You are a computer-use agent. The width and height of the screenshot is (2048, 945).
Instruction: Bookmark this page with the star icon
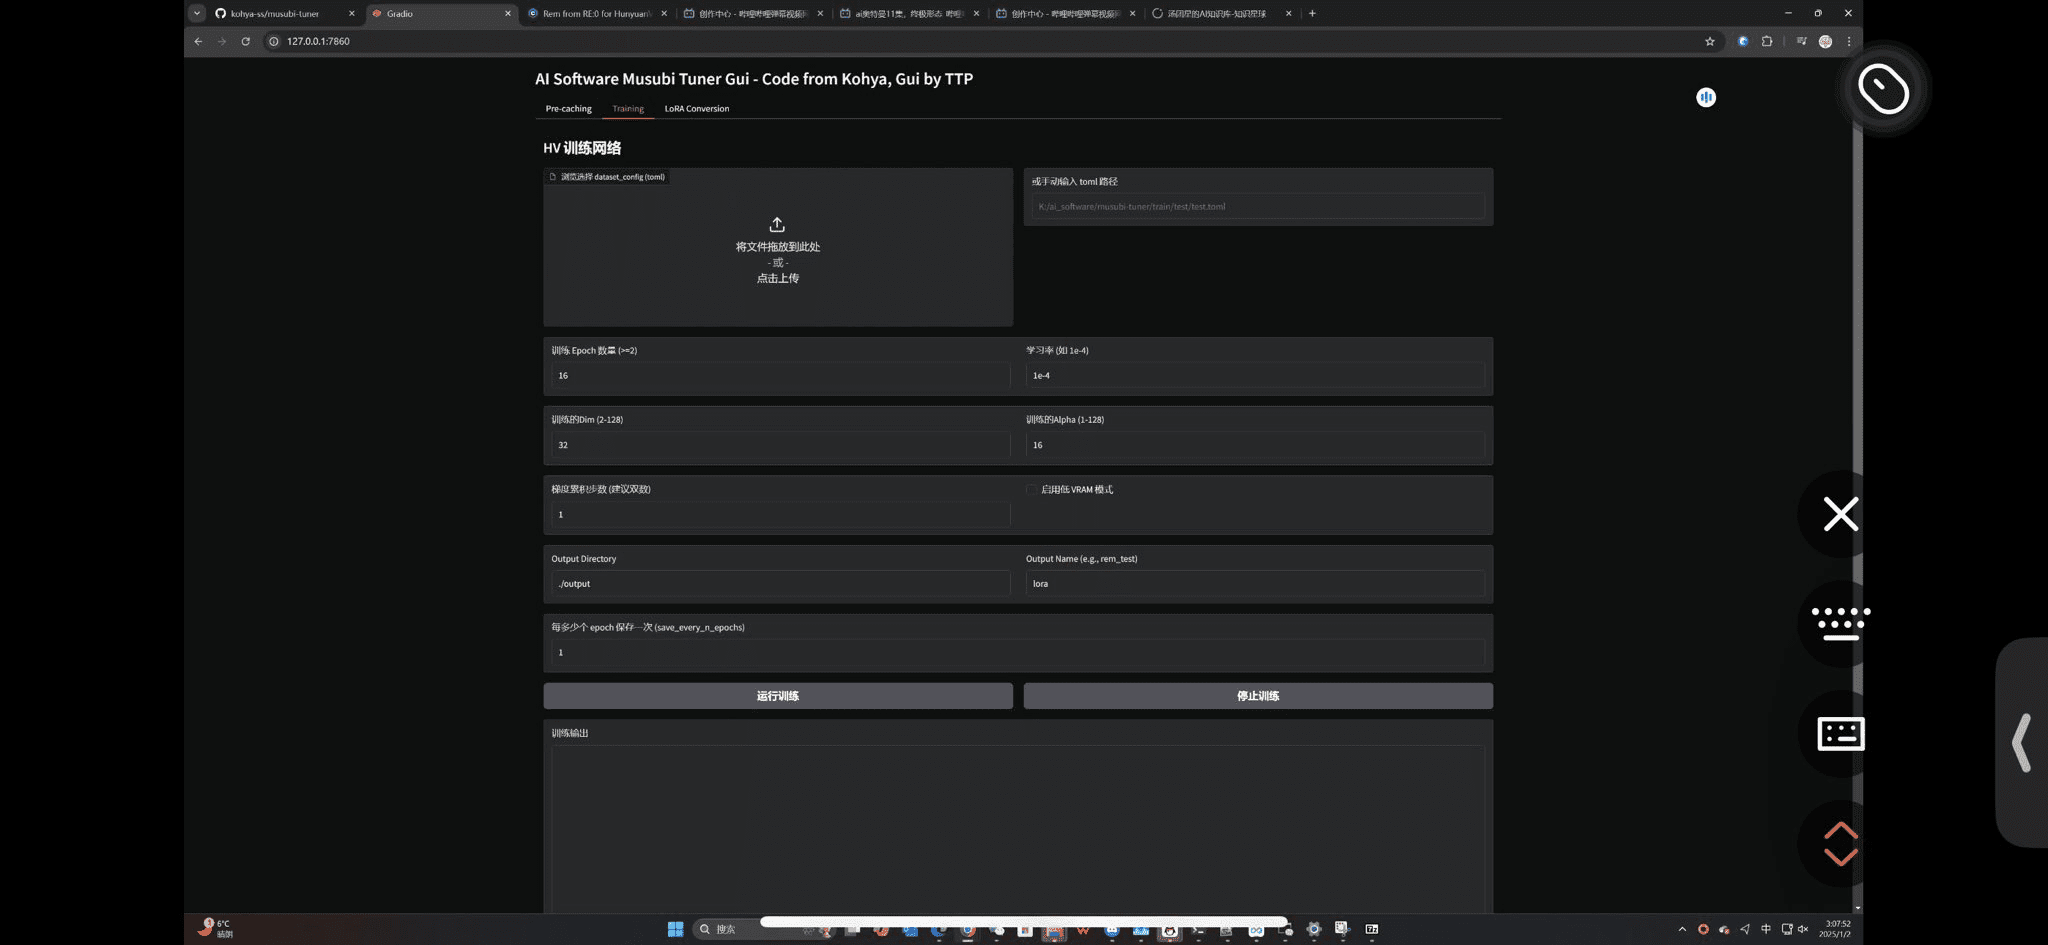click(1710, 41)
